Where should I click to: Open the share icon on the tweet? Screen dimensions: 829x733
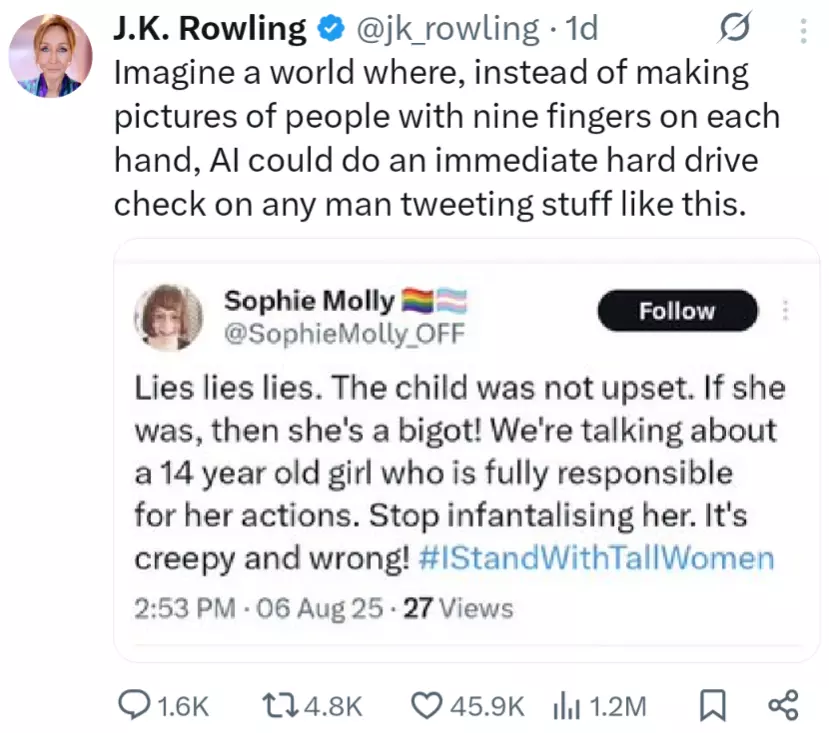point(782,706)
